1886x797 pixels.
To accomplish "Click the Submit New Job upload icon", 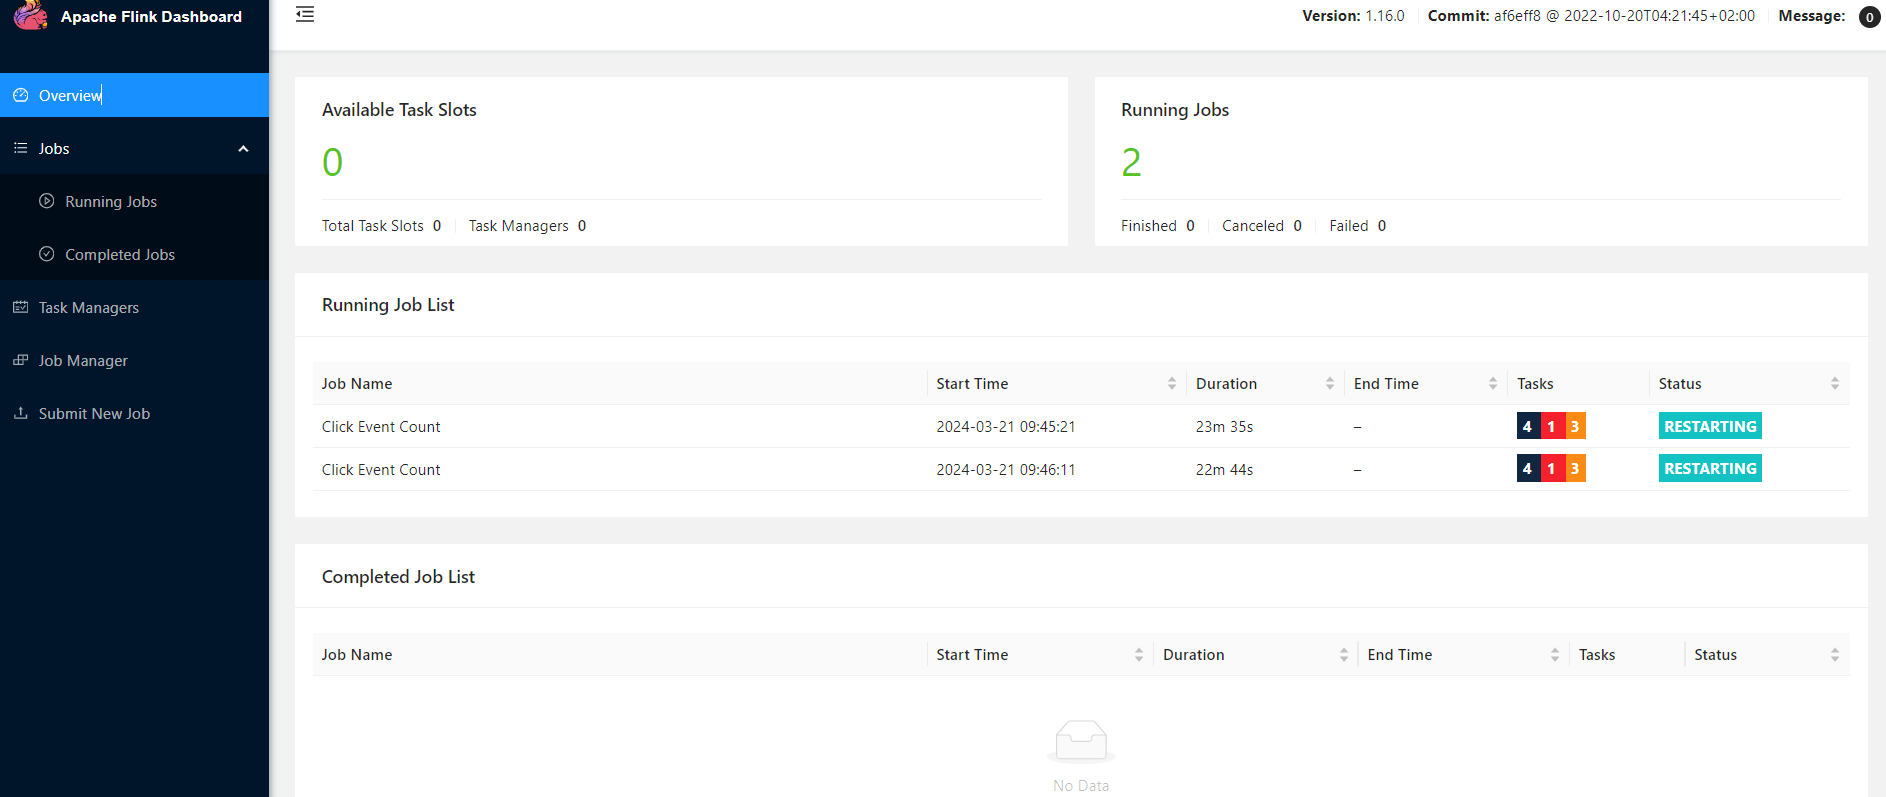I will pos(20,413).
